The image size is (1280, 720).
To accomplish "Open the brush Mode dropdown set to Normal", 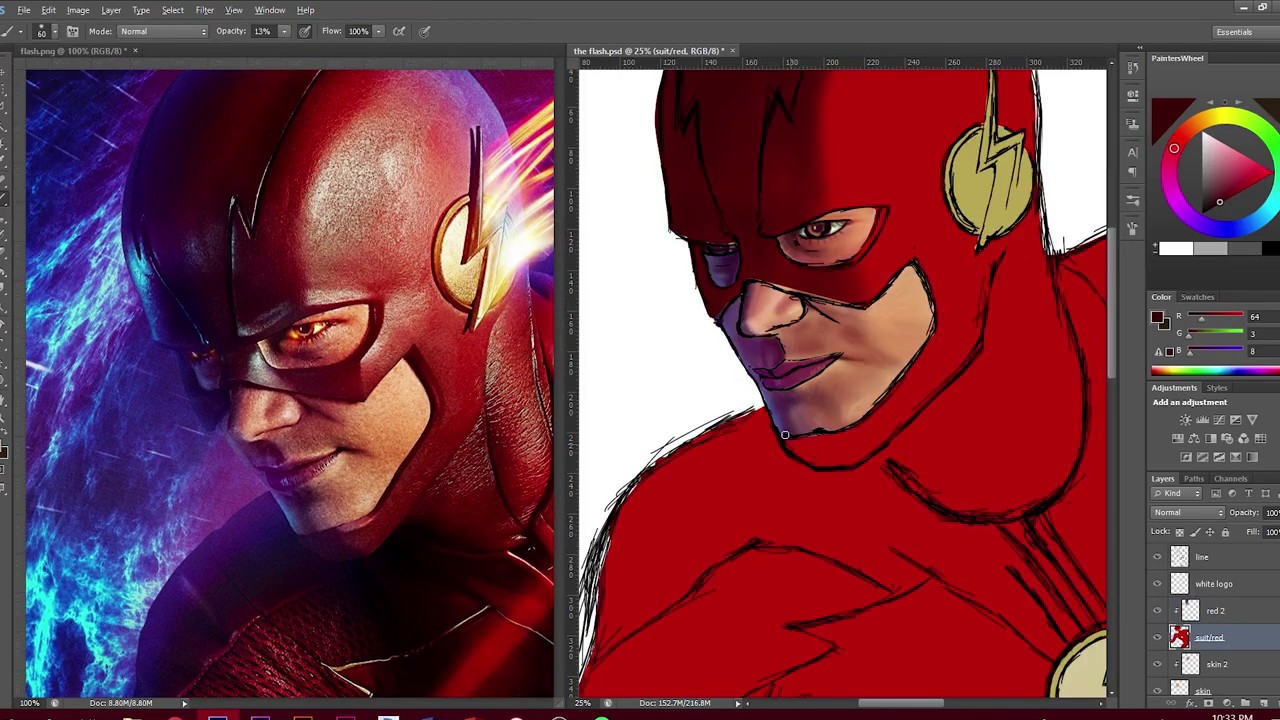I will [x=163, y=31].
